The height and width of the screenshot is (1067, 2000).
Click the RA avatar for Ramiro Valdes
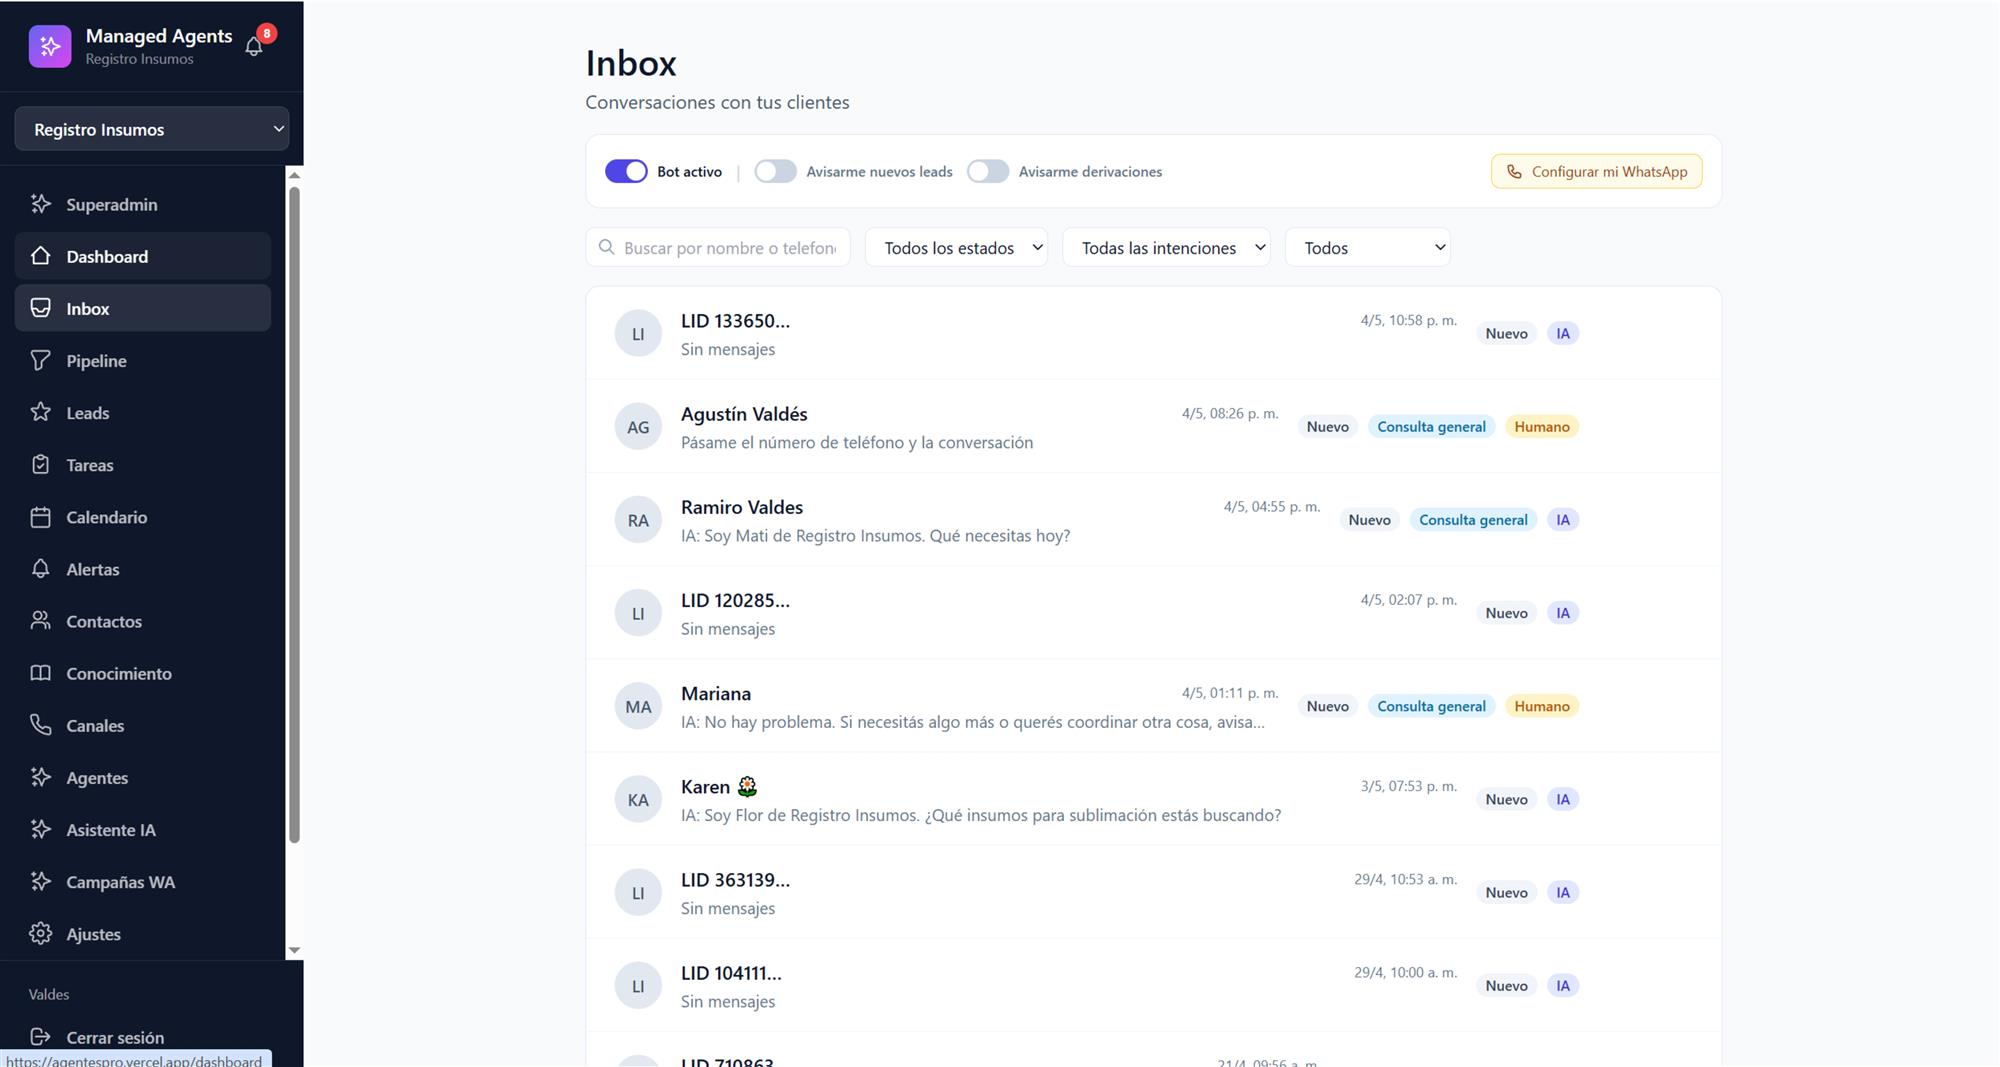[638, 520]
